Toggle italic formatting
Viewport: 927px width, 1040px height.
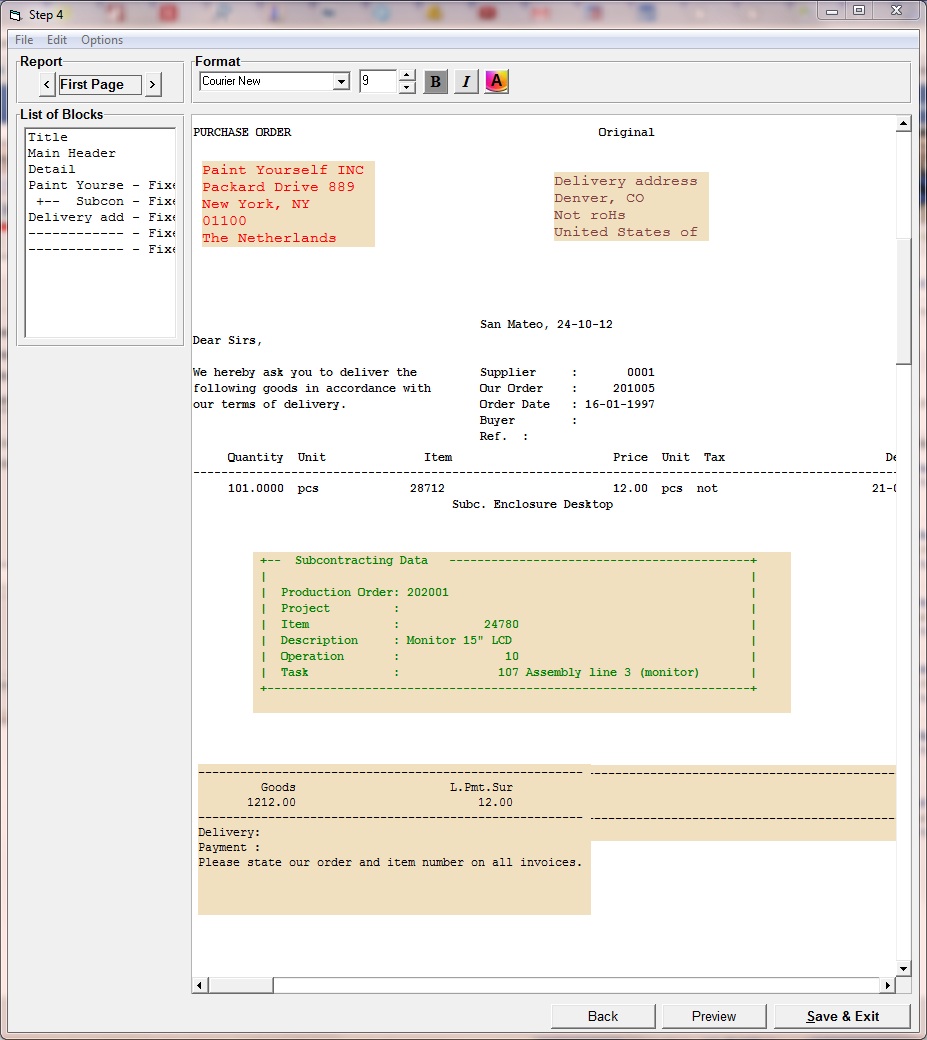click(x=465, y=81)
